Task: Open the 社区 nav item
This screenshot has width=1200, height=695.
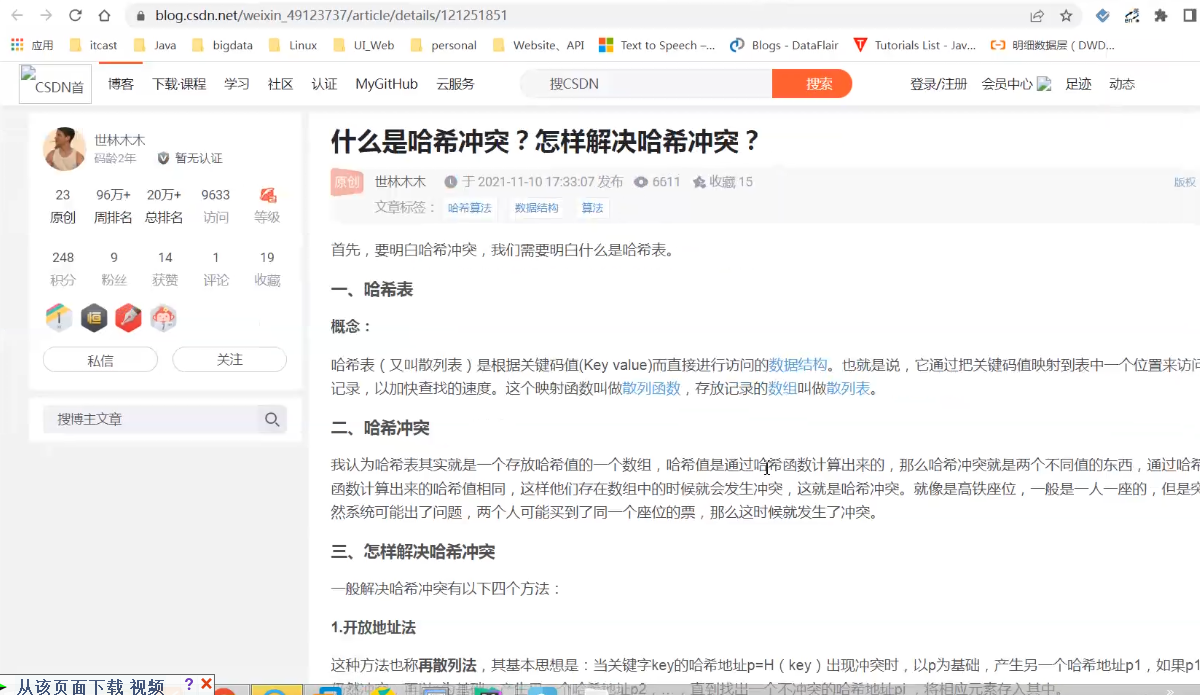Action: click(x=281, y=84)
